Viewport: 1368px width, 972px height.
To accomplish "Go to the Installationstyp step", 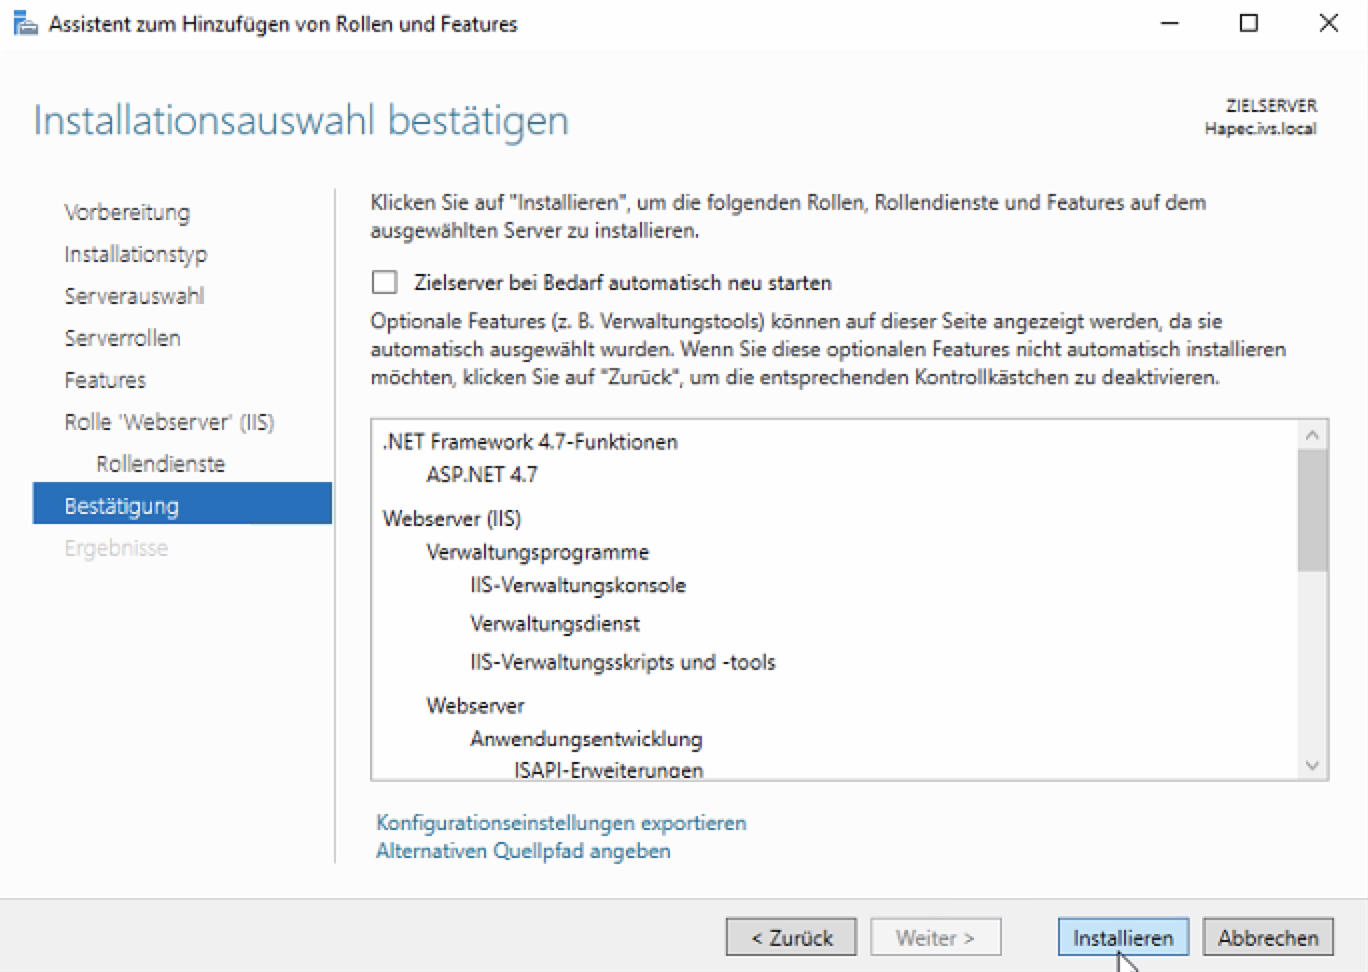I will point(135,254).
